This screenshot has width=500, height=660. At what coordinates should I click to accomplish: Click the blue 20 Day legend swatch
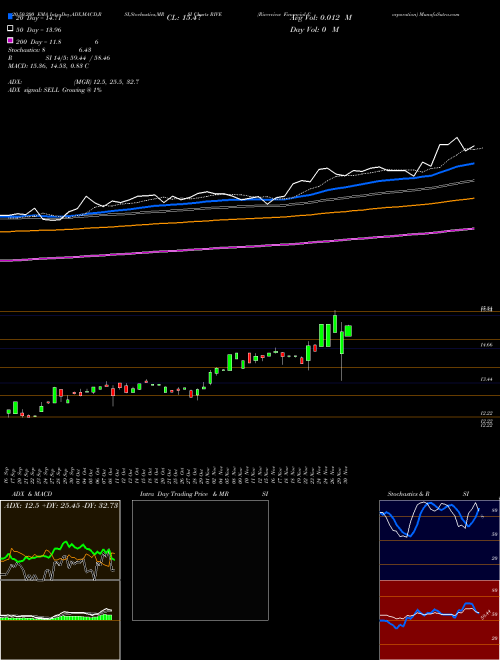pyautogui.click(x=10, y=17)
